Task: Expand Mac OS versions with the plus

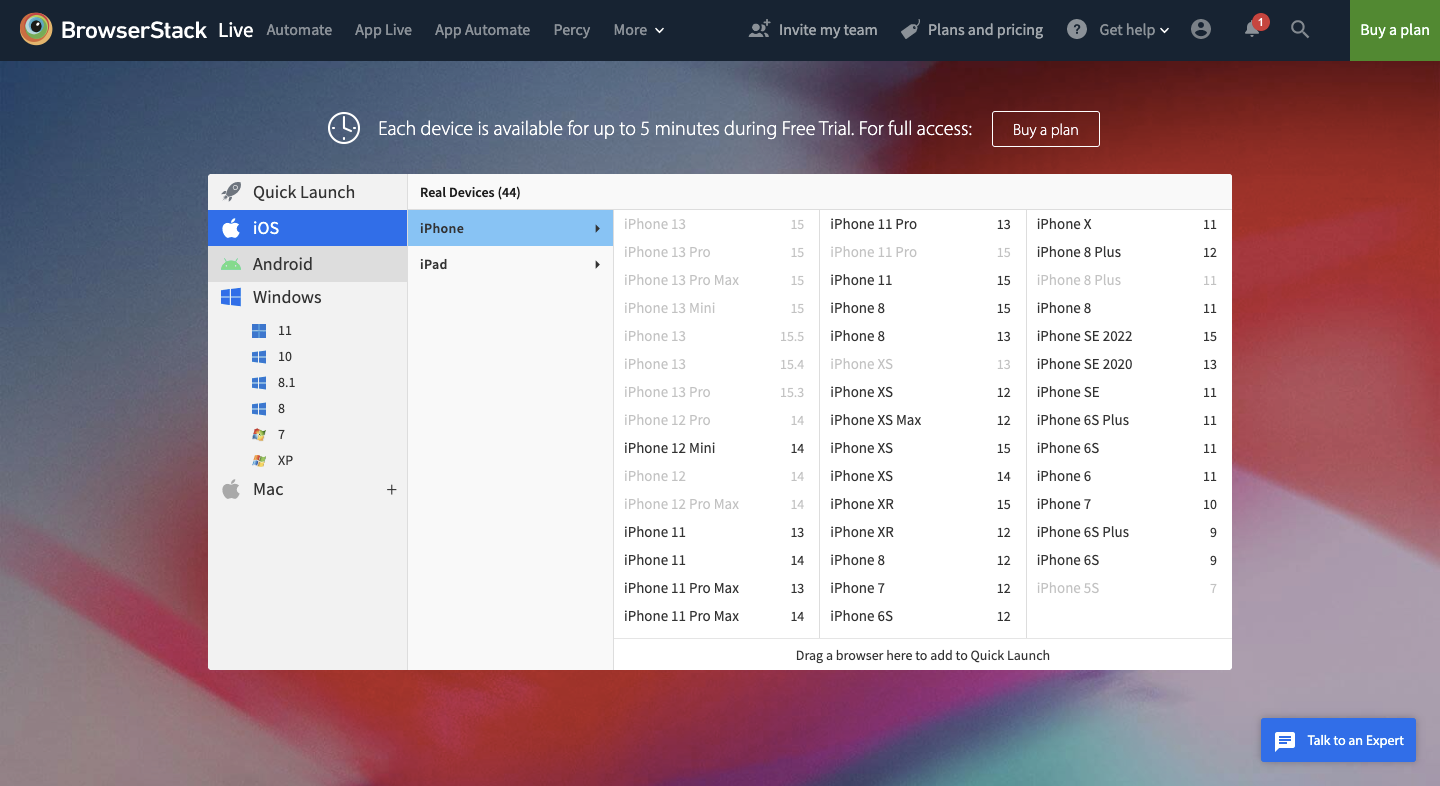Action: coord(391,489)
